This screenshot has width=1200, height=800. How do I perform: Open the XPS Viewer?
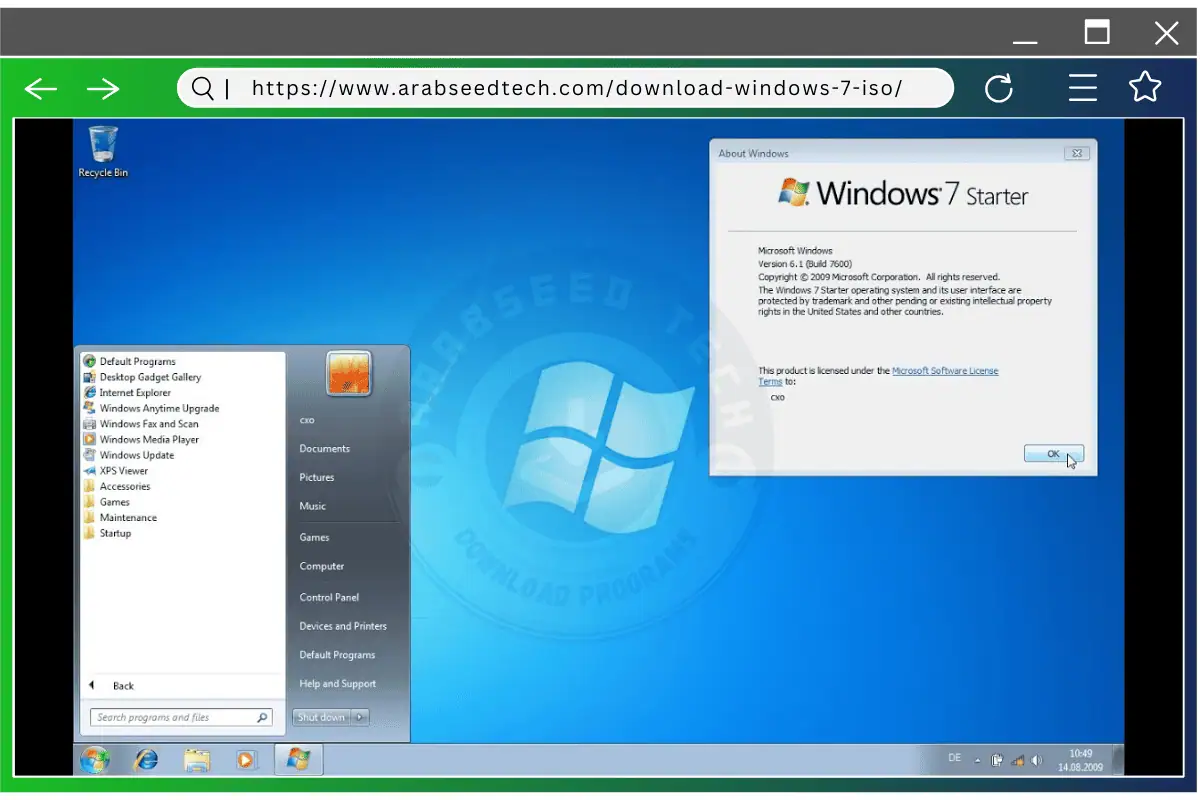click(x=128, y=470)
